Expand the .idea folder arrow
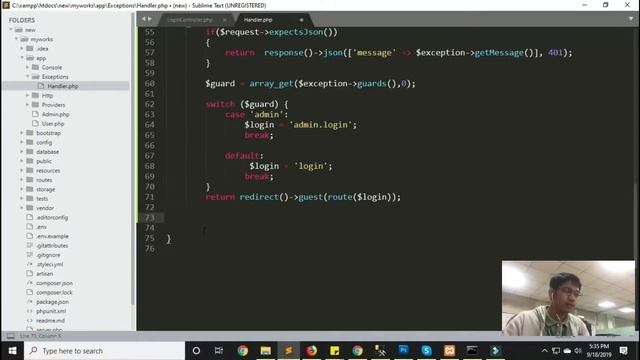The image size is (640, 360). (x=22, y=49)
